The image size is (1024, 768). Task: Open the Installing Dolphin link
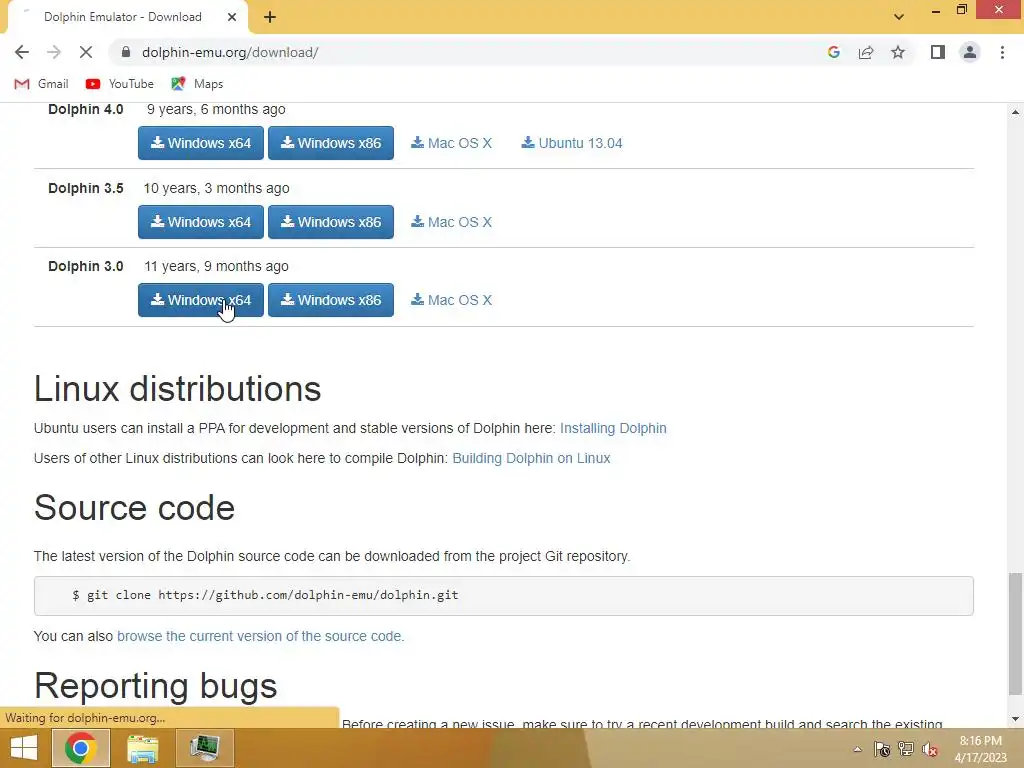point(613,428)
